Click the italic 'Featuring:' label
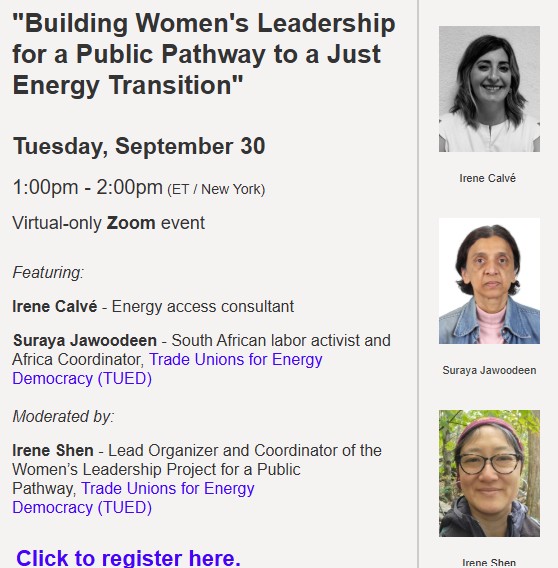 pos(48,272)
